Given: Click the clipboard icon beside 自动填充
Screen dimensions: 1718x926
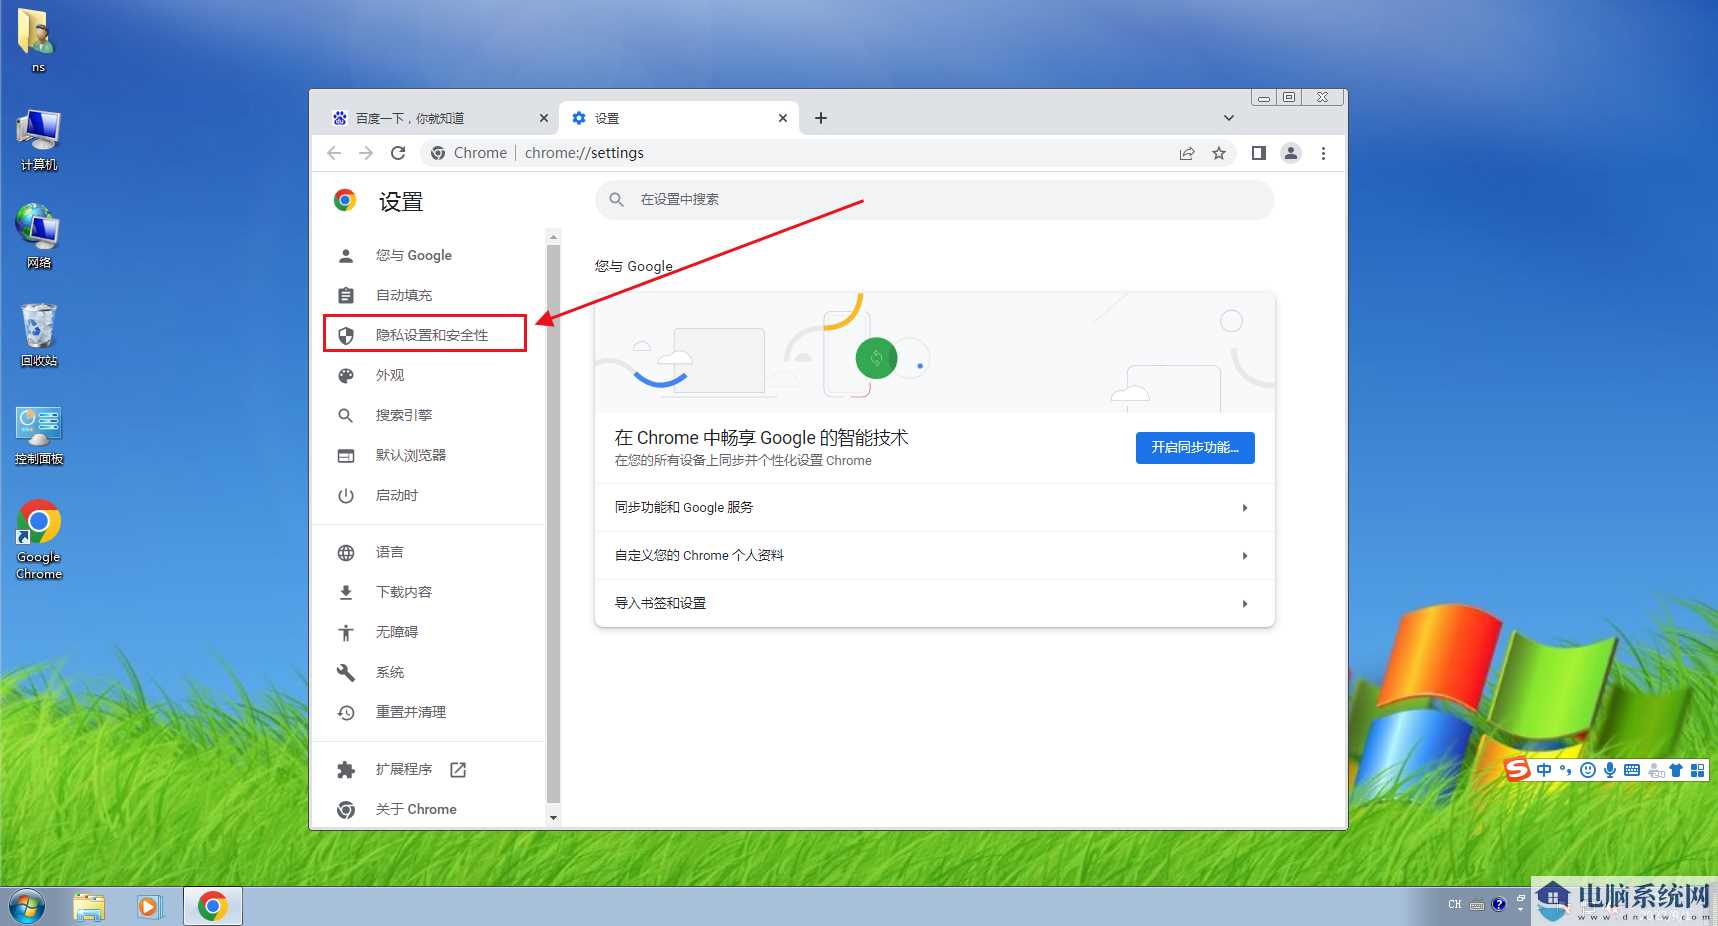Looking at the screenshot, I should (x=346, y=295).
